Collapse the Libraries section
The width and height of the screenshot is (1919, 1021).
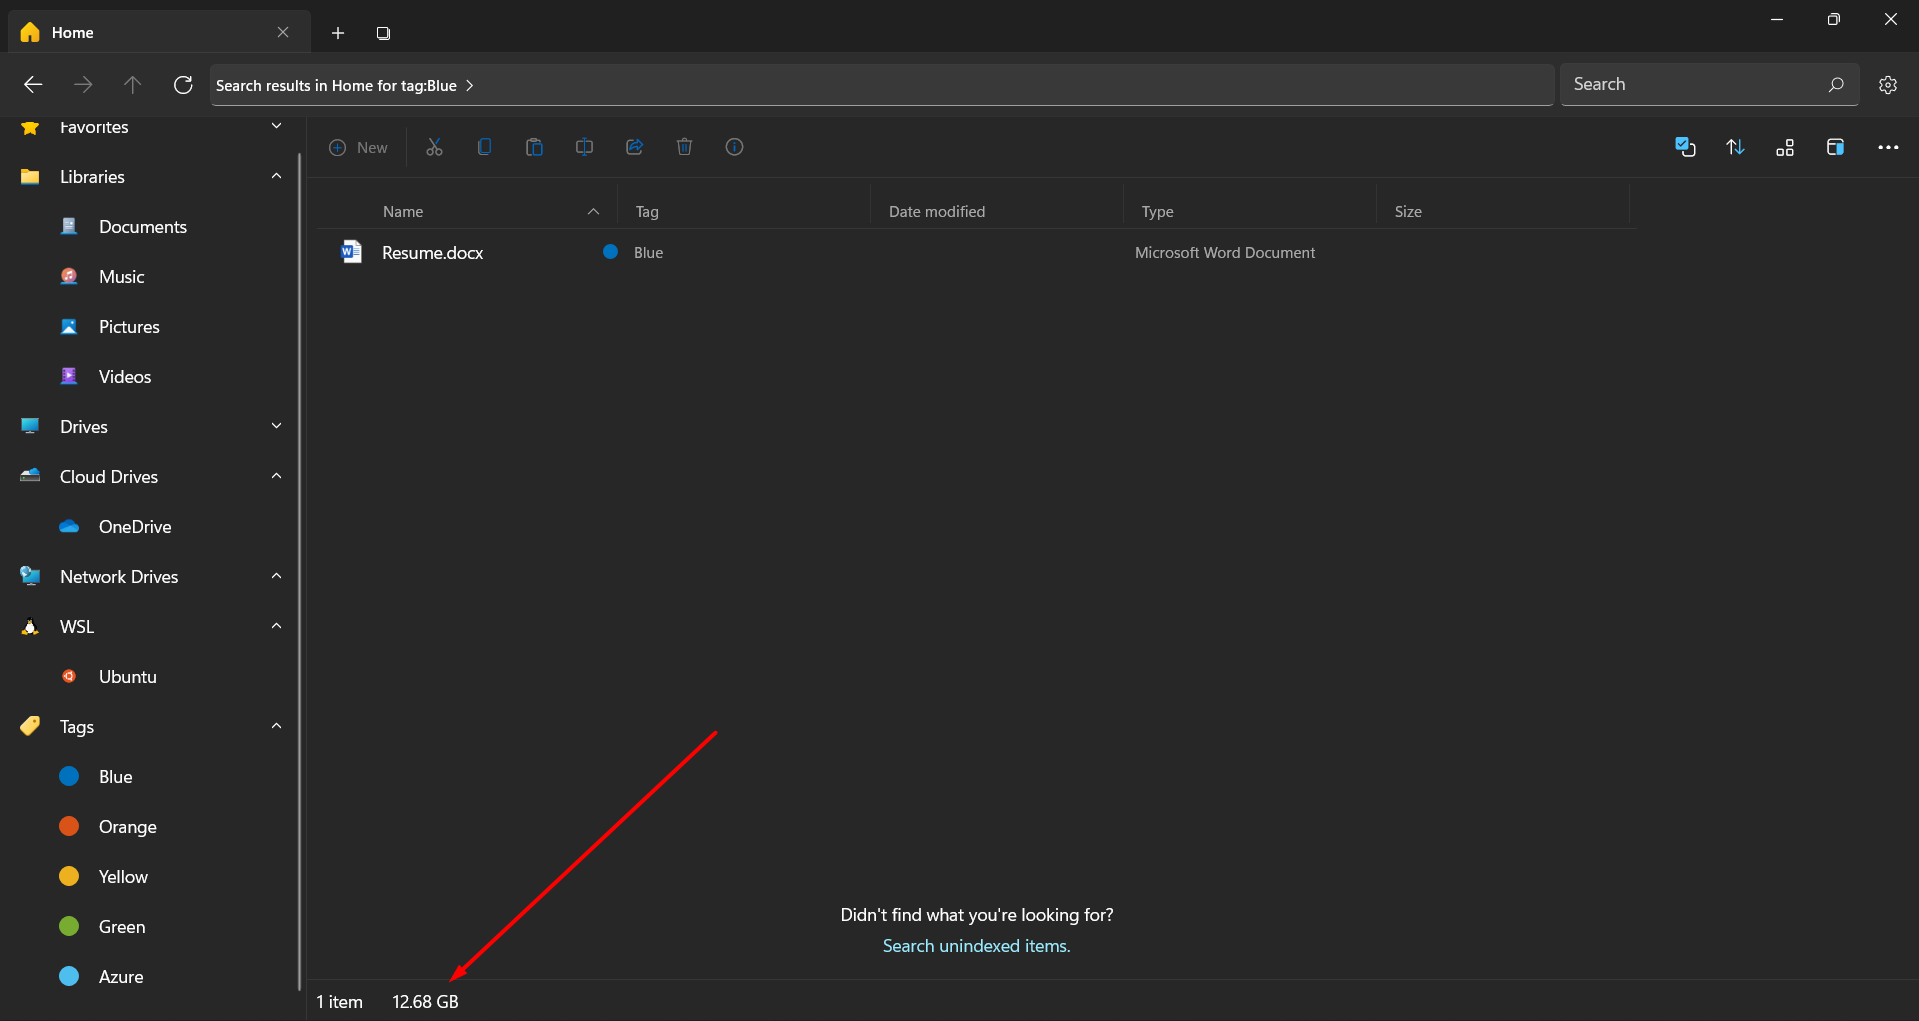tap(276, 176)
